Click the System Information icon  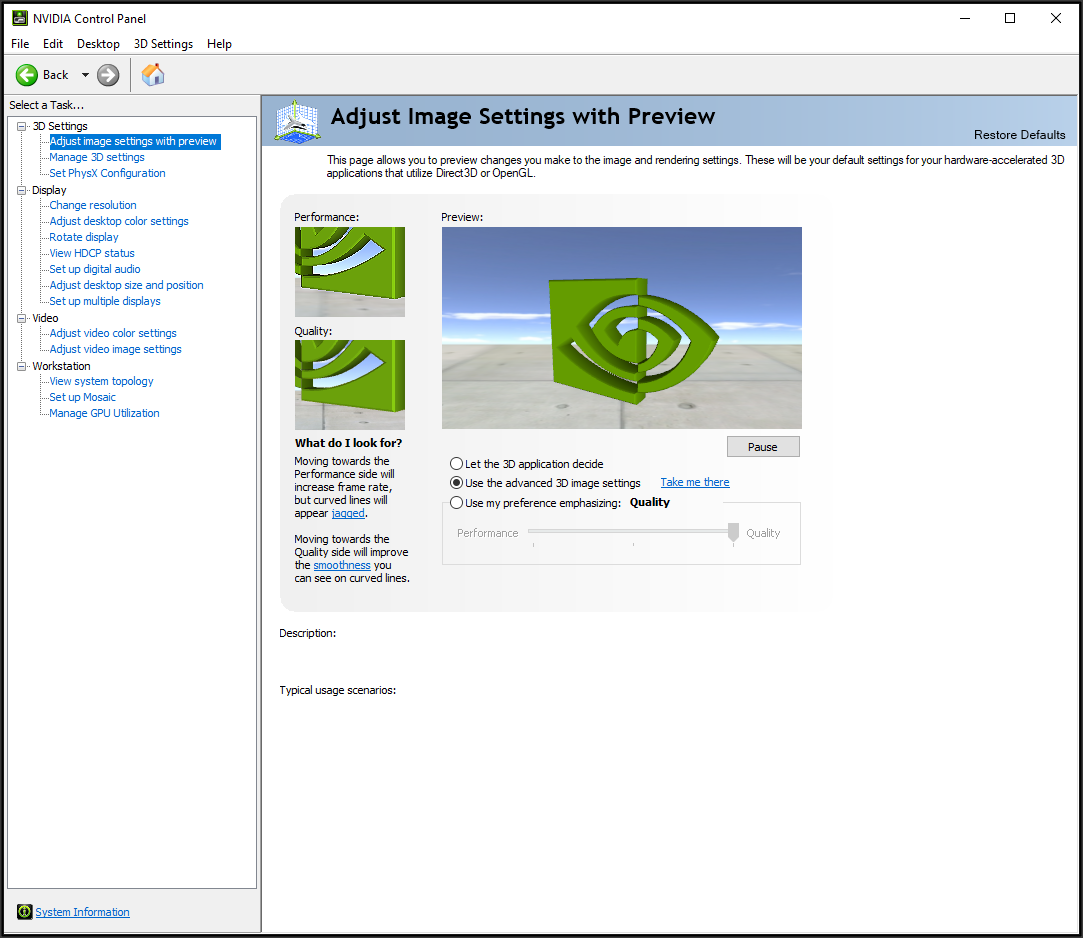pos(25,912)
